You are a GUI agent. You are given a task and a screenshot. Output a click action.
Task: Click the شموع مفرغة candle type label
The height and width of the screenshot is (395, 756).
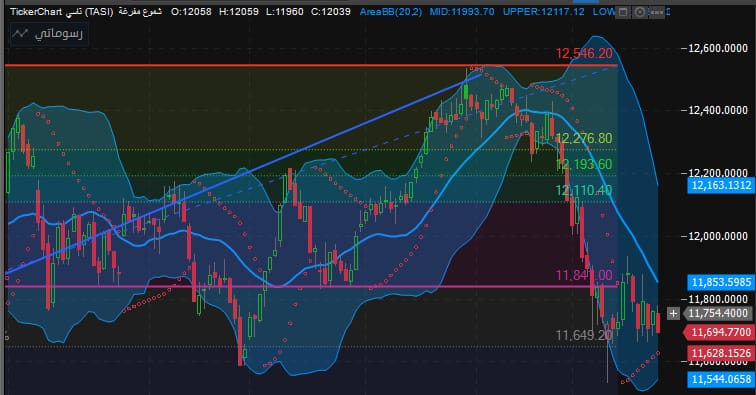140,12
